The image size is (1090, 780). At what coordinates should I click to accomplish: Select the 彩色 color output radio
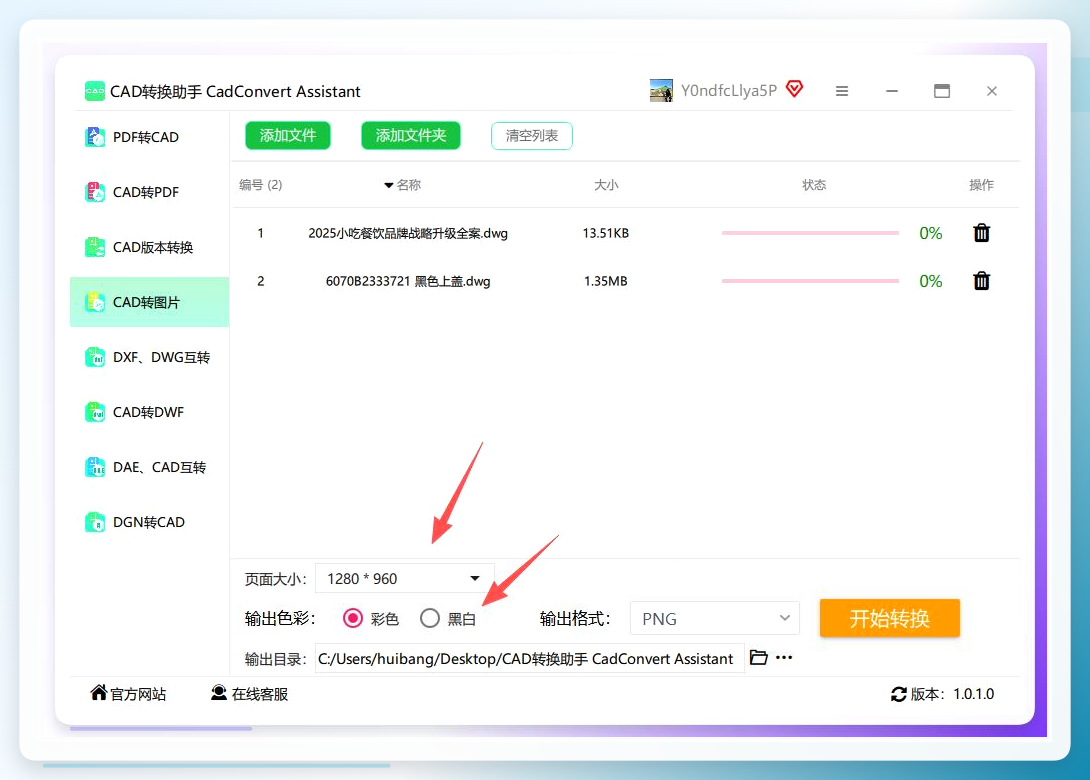pos(353,618)
